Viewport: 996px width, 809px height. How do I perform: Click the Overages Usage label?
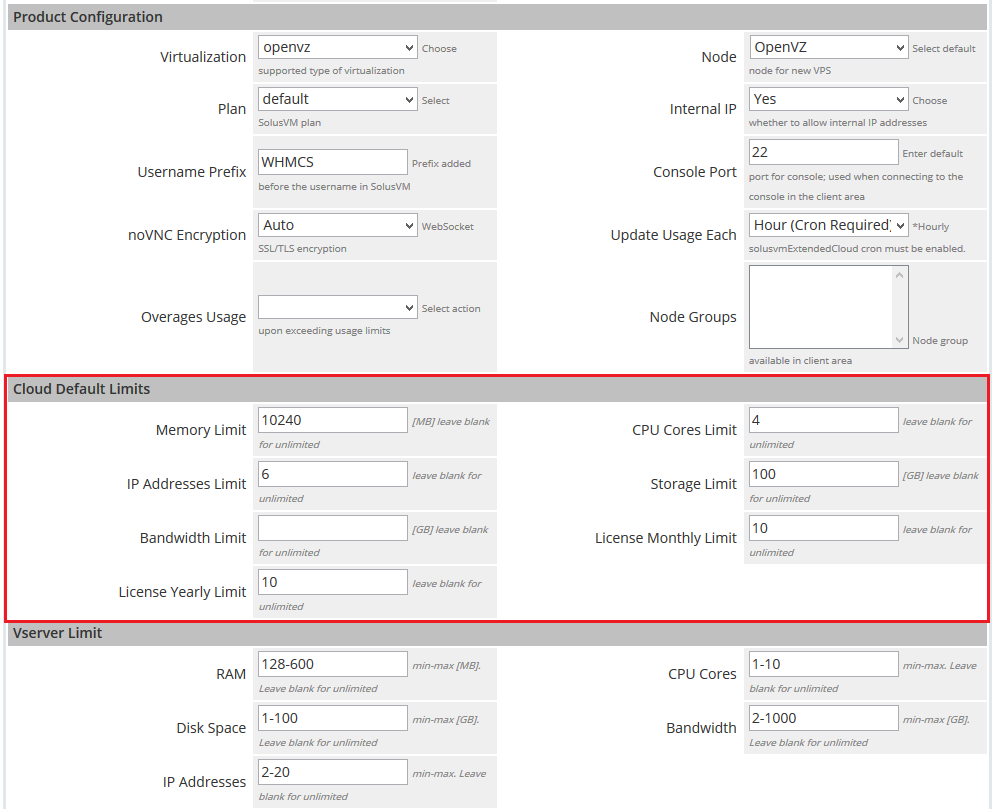coord(193,317)
